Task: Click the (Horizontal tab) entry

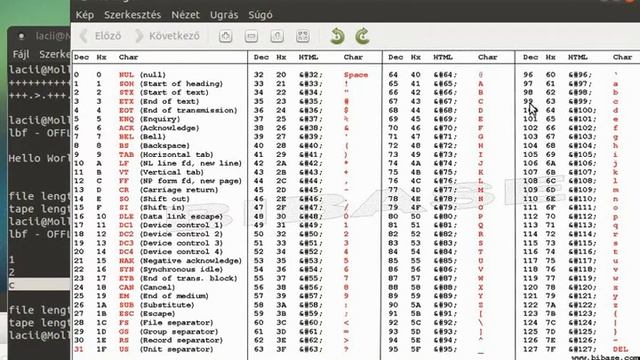Action: pyautogui.click(x=176, y=155)
